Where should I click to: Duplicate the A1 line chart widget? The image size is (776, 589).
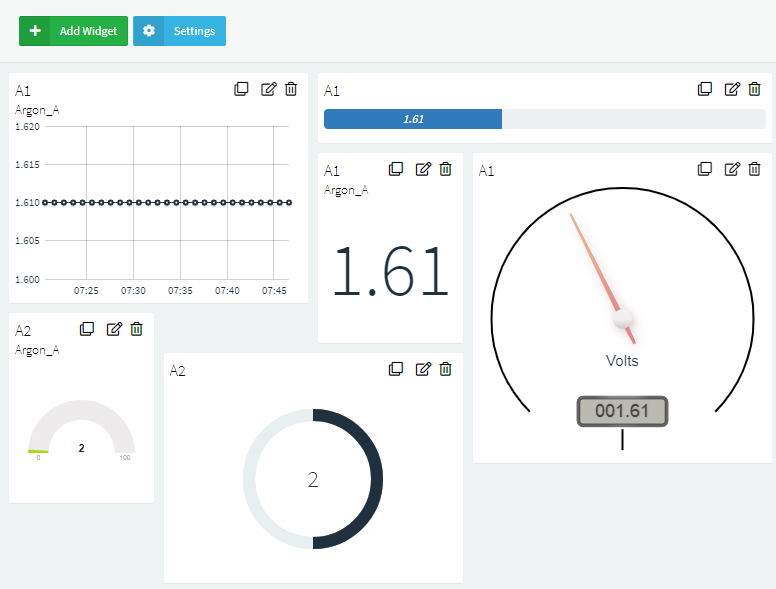click(x=241, y=89)
